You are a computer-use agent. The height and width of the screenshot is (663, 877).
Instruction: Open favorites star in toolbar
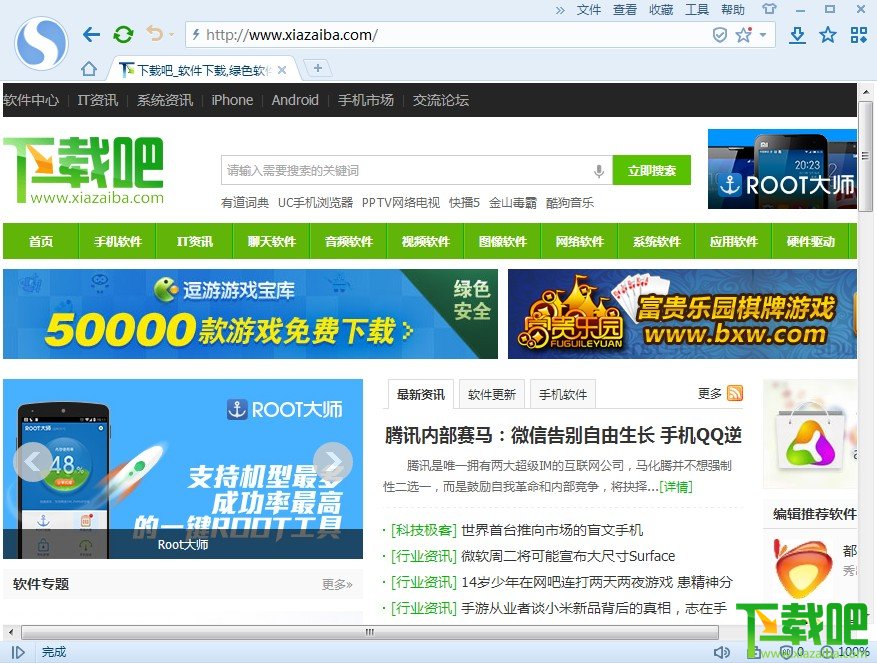(828, 35)
